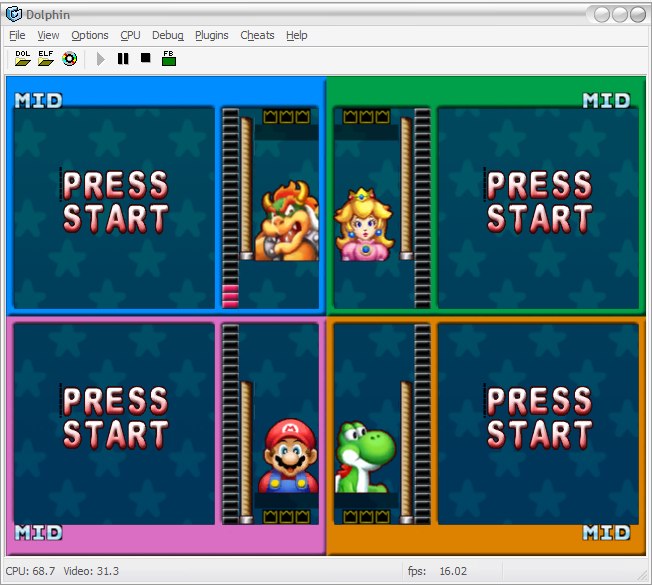Click PRESS START in orange panel
The width and height of the screenshot is (652, 585).
539,418
